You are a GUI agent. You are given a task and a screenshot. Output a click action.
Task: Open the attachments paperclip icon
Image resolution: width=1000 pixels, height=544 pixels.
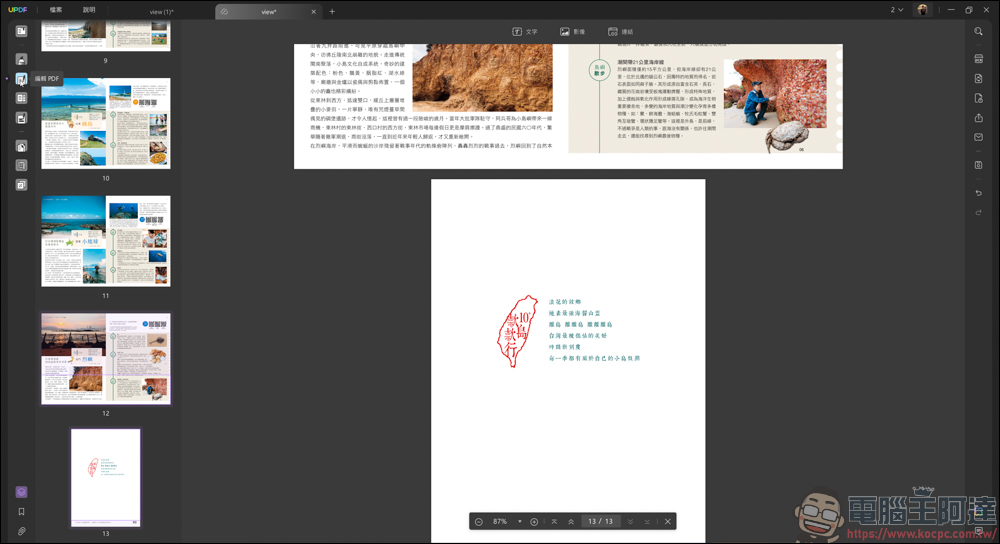pyautogui.click(x=21, y=531)
